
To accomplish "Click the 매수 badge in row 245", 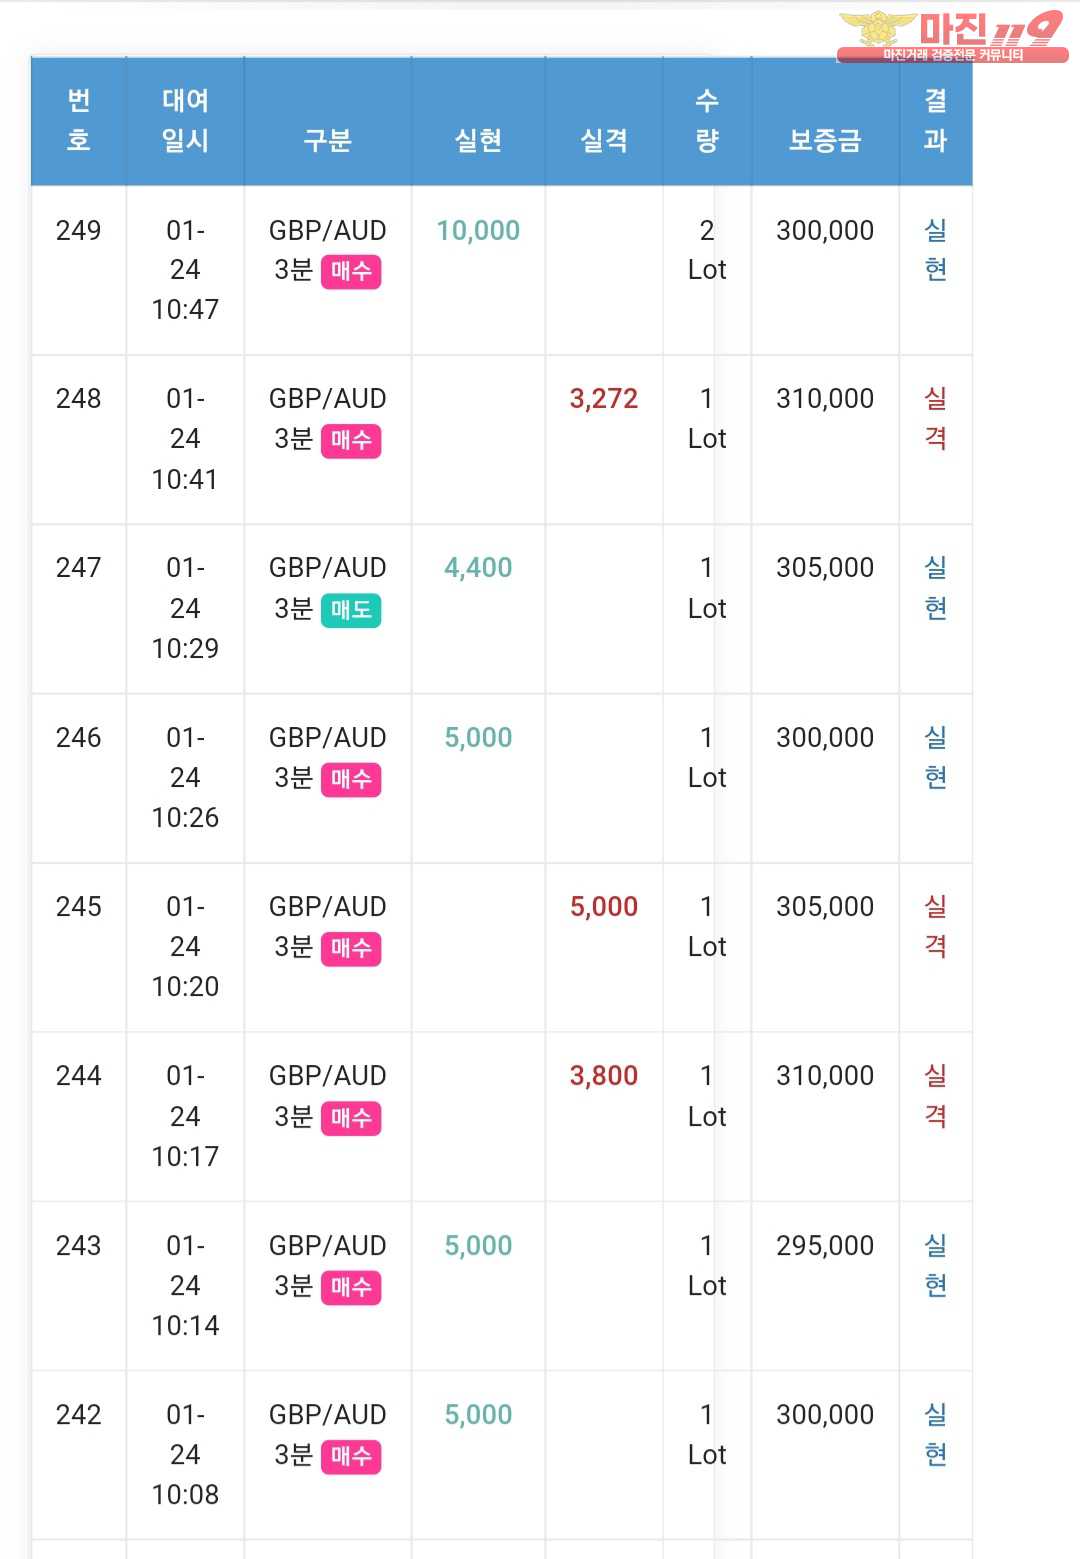I will coord(351,948).
